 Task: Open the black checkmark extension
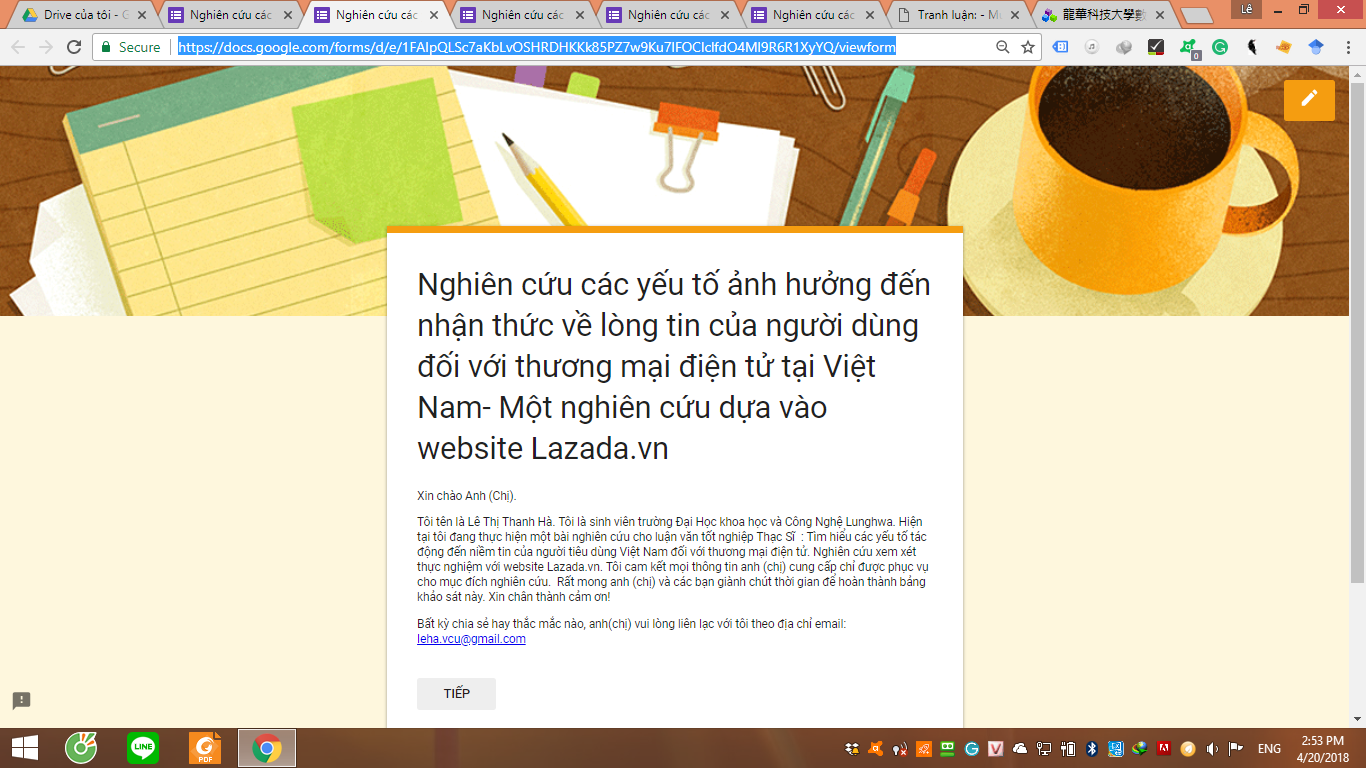1156,47
